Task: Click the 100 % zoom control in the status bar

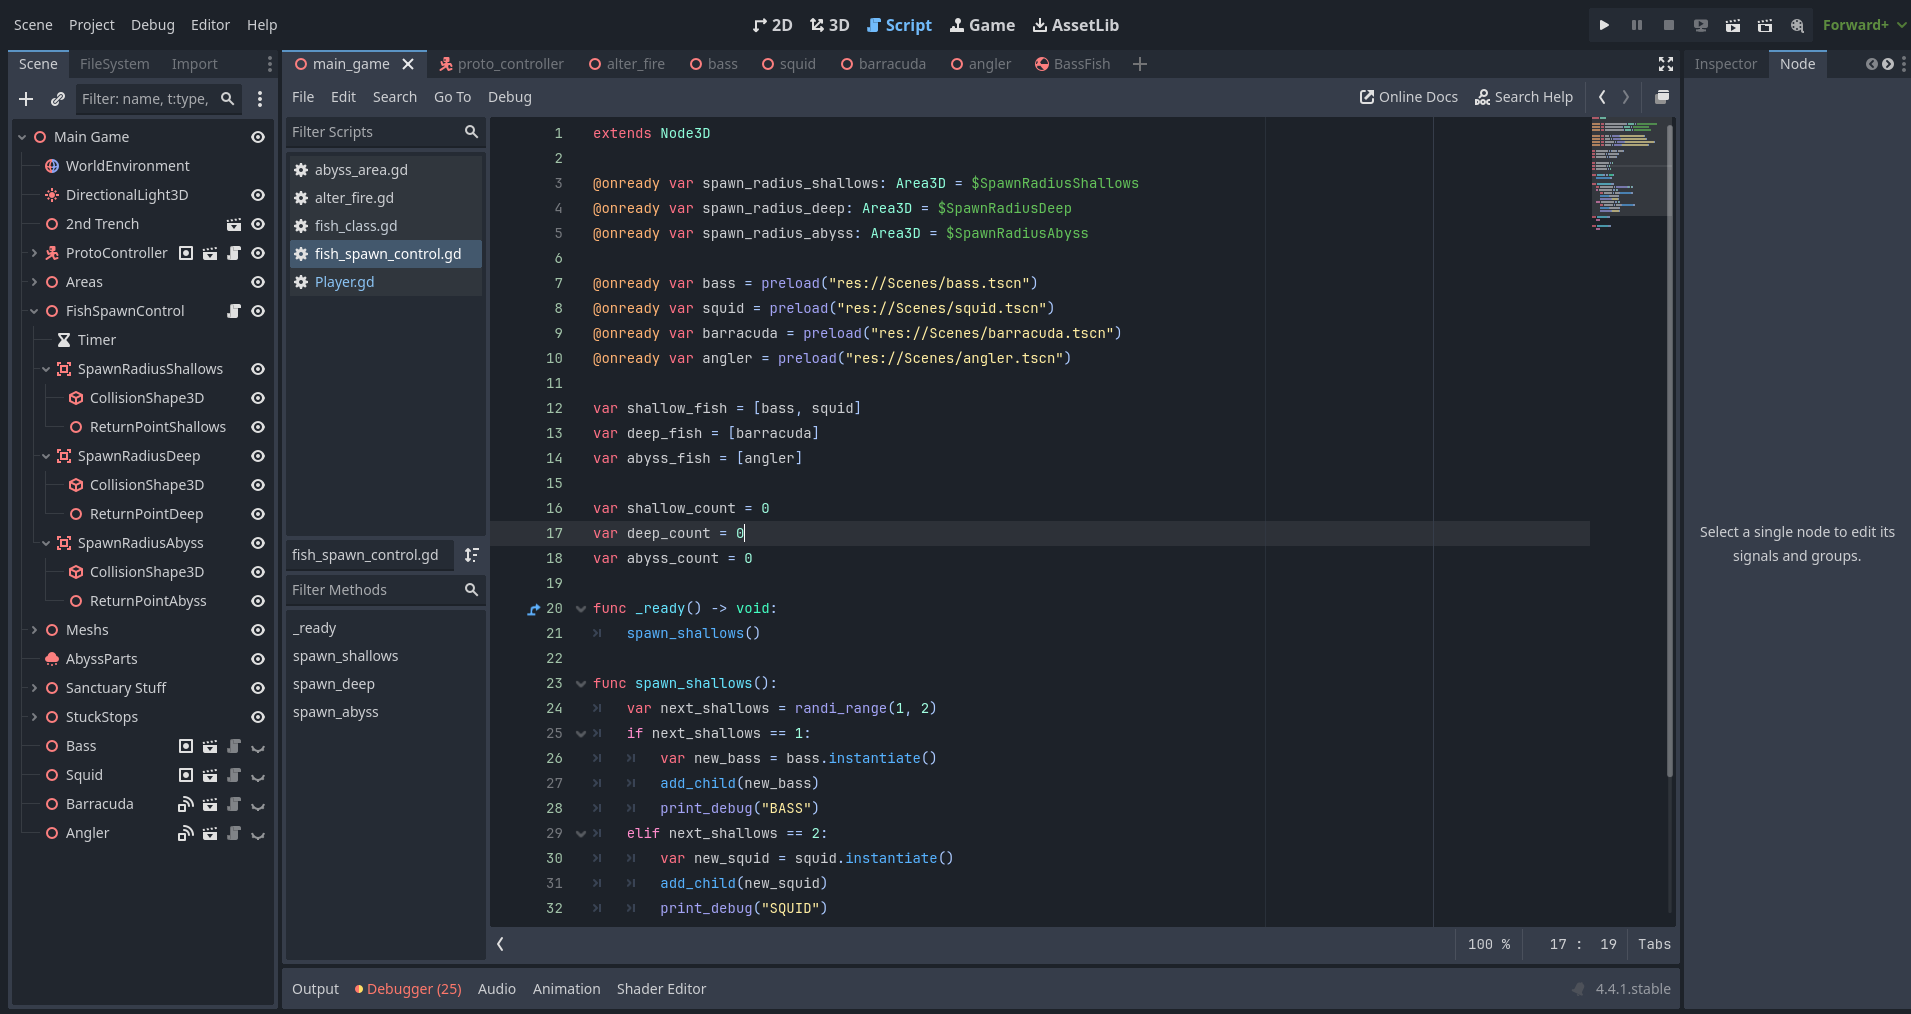Action: tap(1489, 944)
